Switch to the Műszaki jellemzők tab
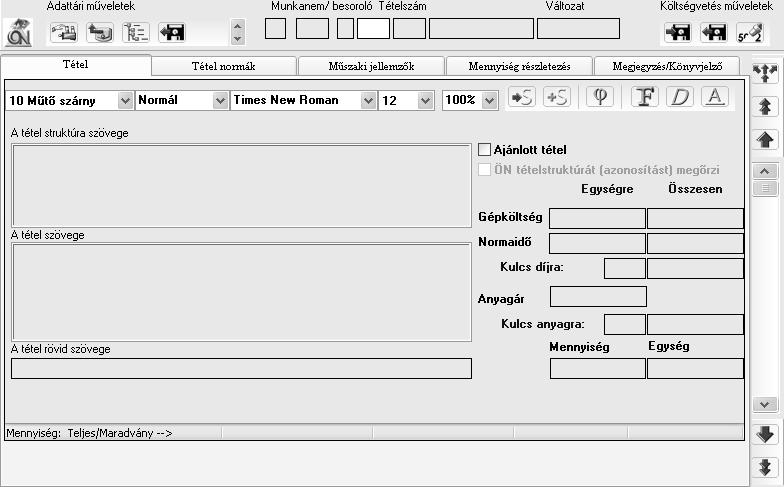The height and width of the screenshot is (487, 784). (371, 66)
